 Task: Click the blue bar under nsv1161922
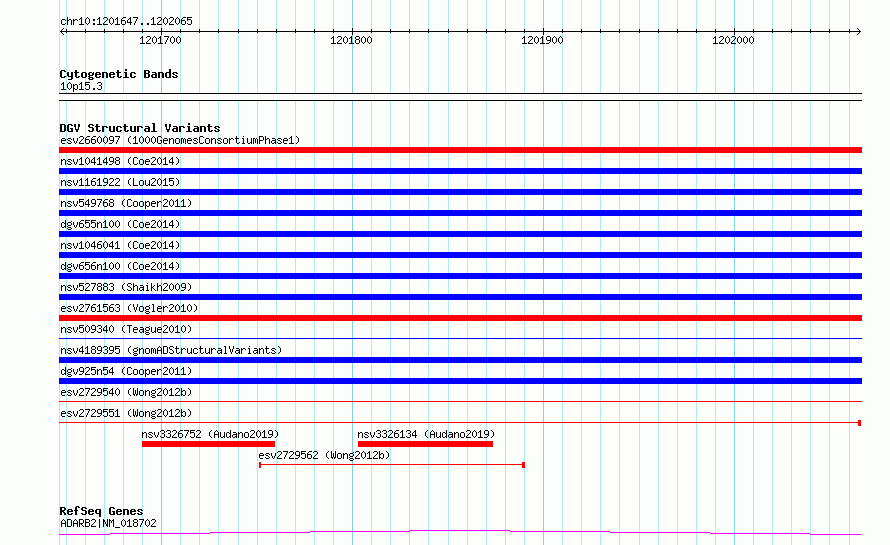coord(460,192)
